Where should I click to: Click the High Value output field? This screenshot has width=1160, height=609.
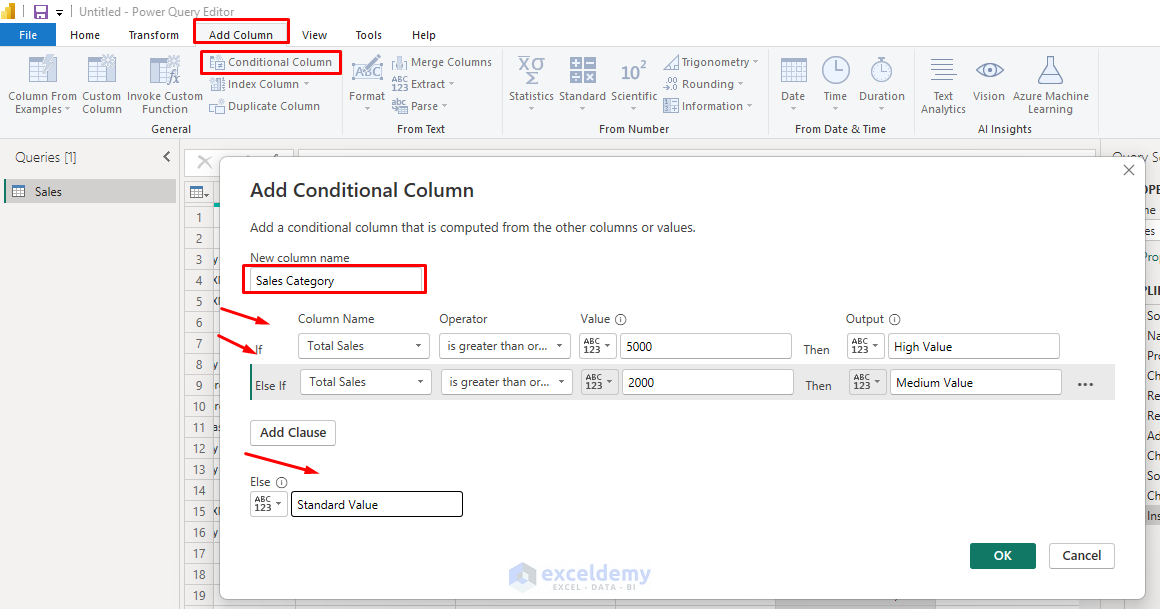tap(974, 346)
